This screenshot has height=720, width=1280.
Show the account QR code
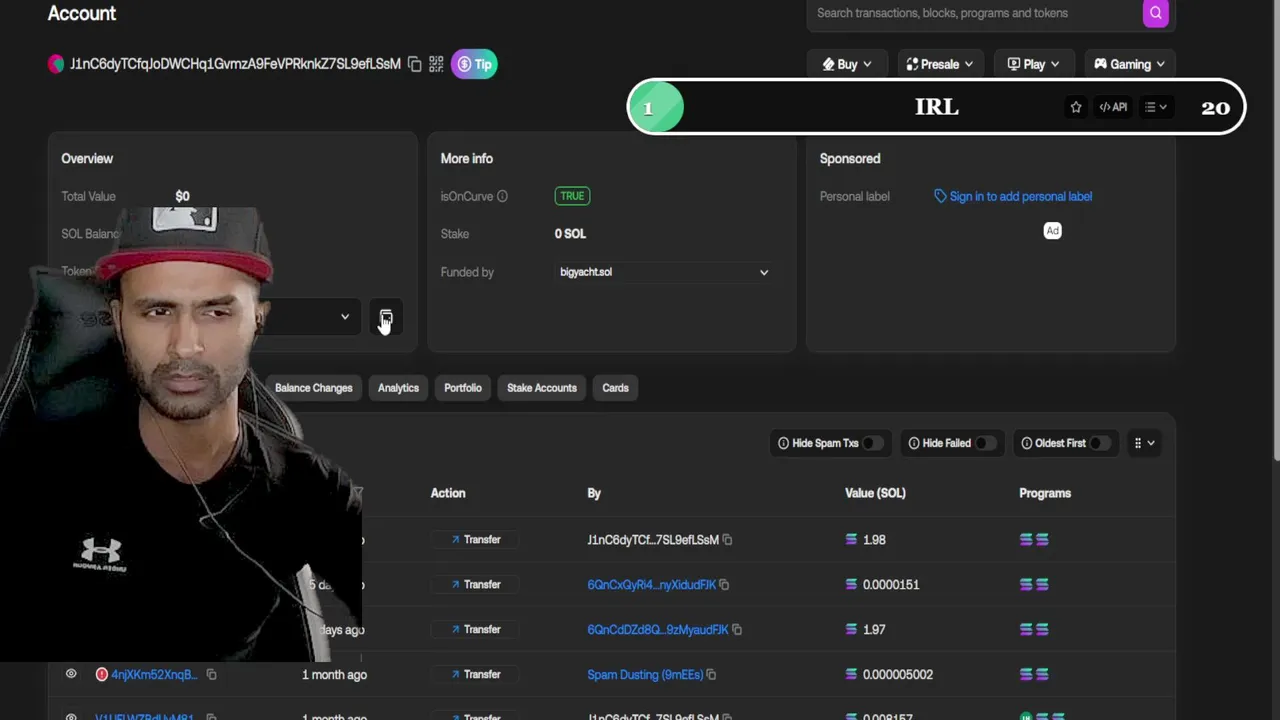tap(436, 64)
